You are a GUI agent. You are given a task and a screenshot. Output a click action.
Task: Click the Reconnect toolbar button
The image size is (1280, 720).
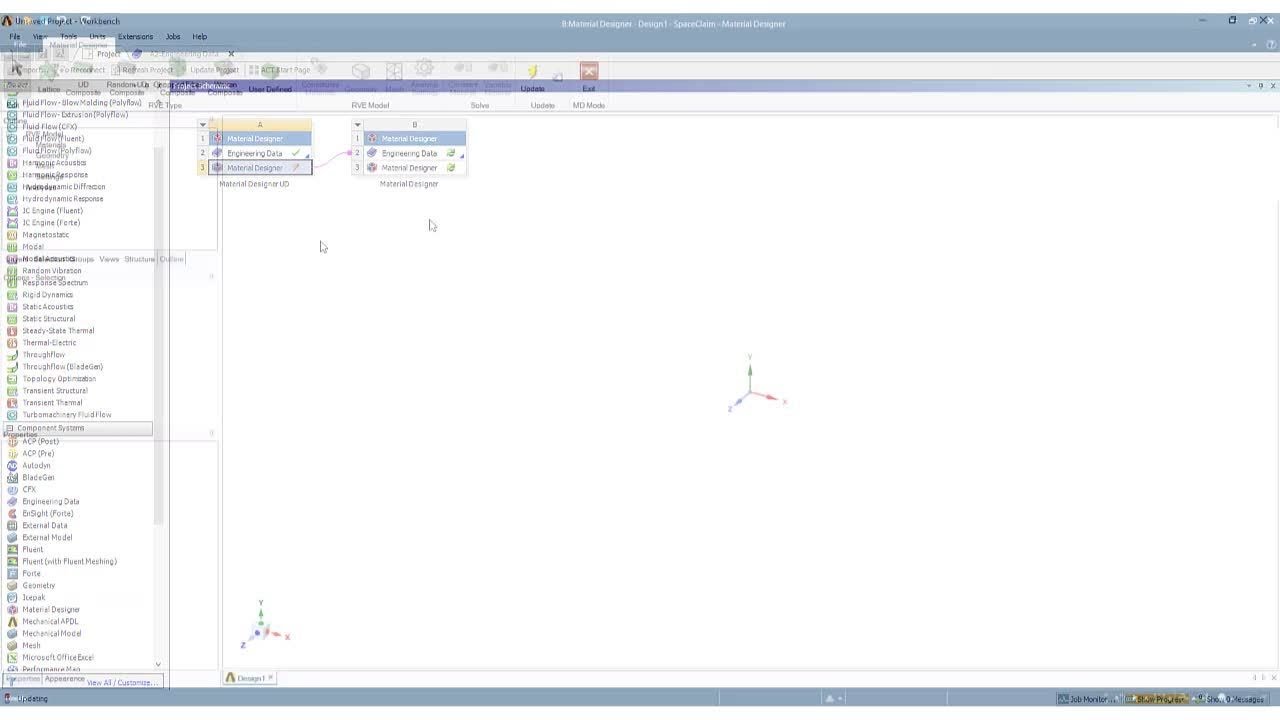tap(81, 70)
